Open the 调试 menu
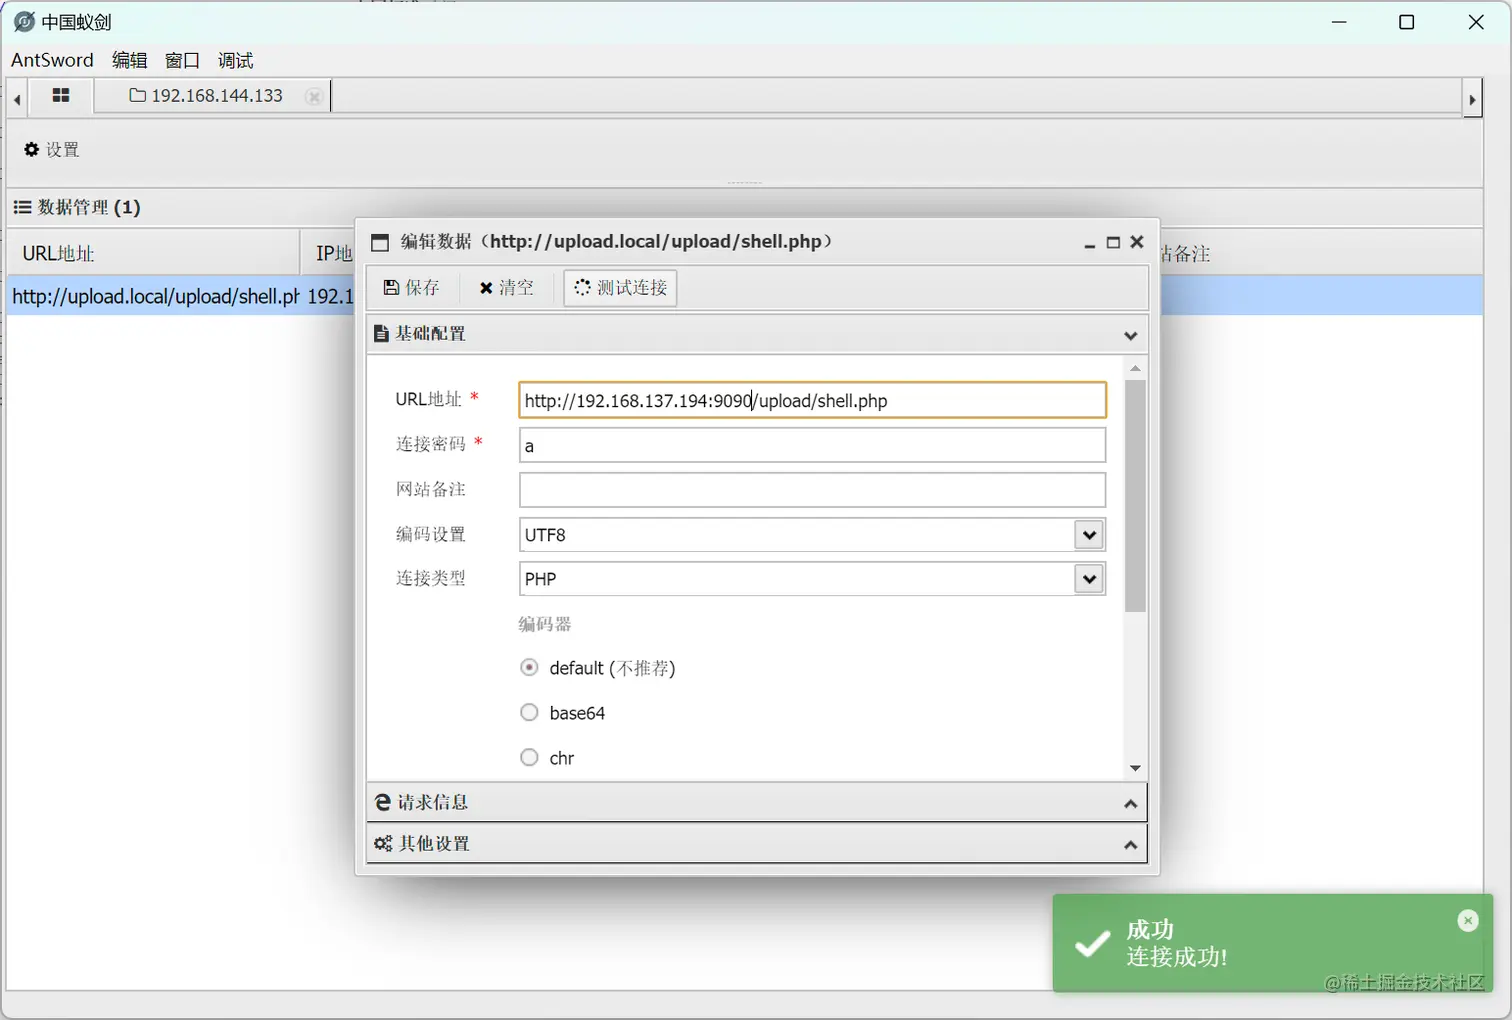1512x1020 pixels. (x=235, y=60)
